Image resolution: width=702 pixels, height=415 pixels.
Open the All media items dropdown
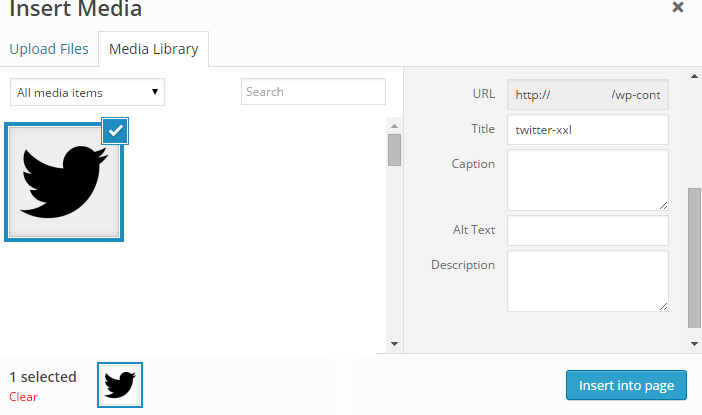(x=87, y=92)
